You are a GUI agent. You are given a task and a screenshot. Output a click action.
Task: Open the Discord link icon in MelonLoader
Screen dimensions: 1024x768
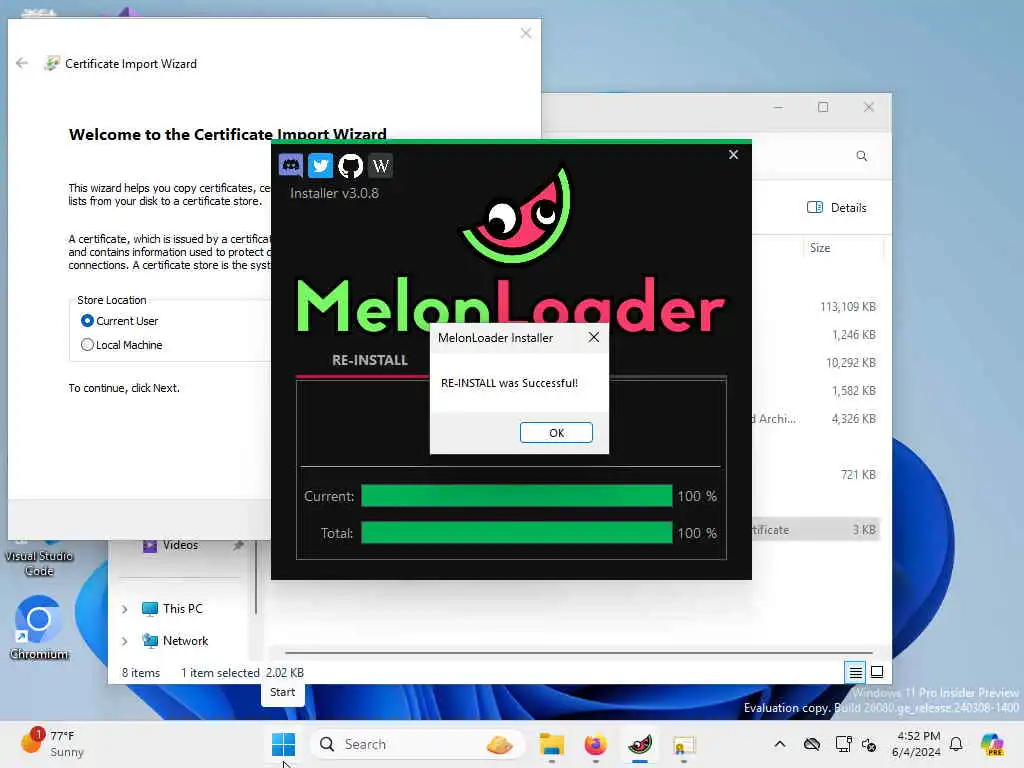pos(291,165)
